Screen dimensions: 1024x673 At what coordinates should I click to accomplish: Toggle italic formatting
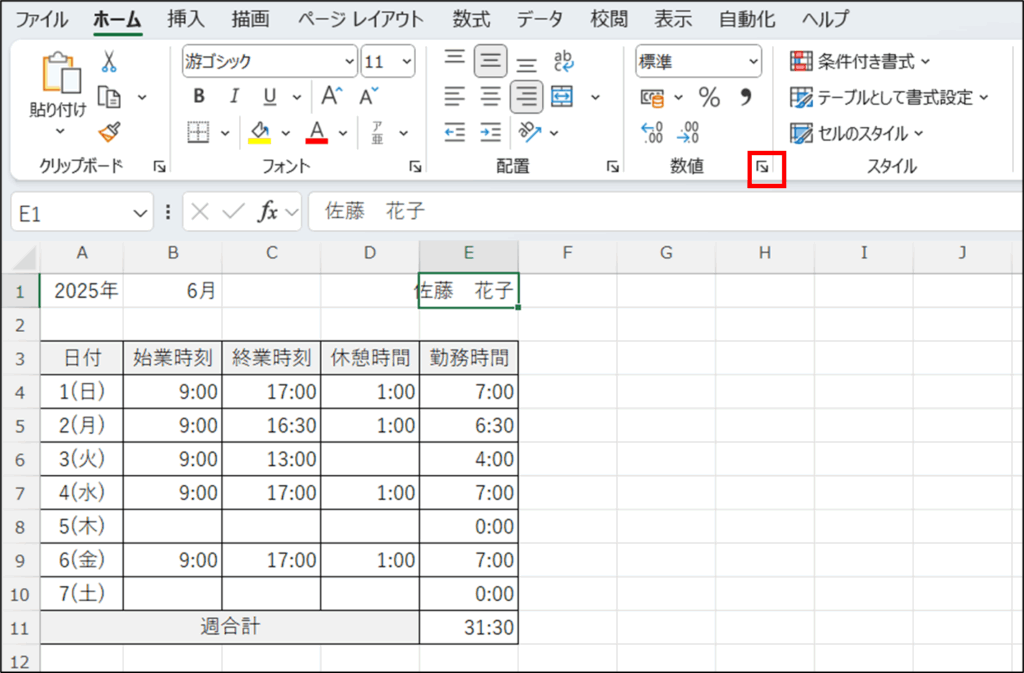coord(234,97)
